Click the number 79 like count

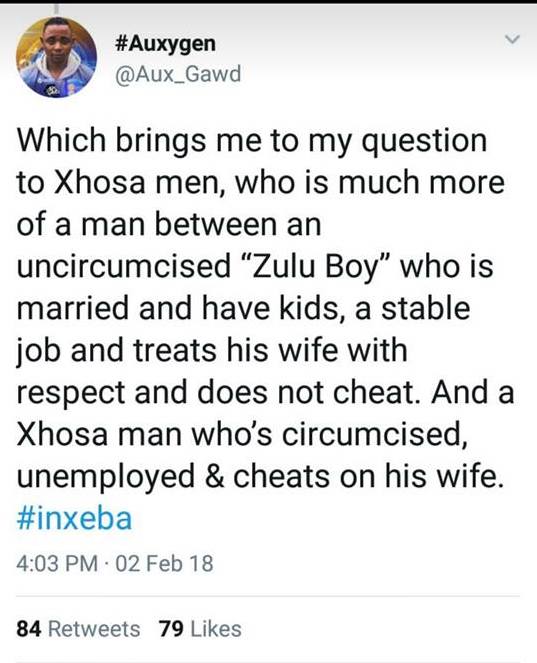[171, 629]
